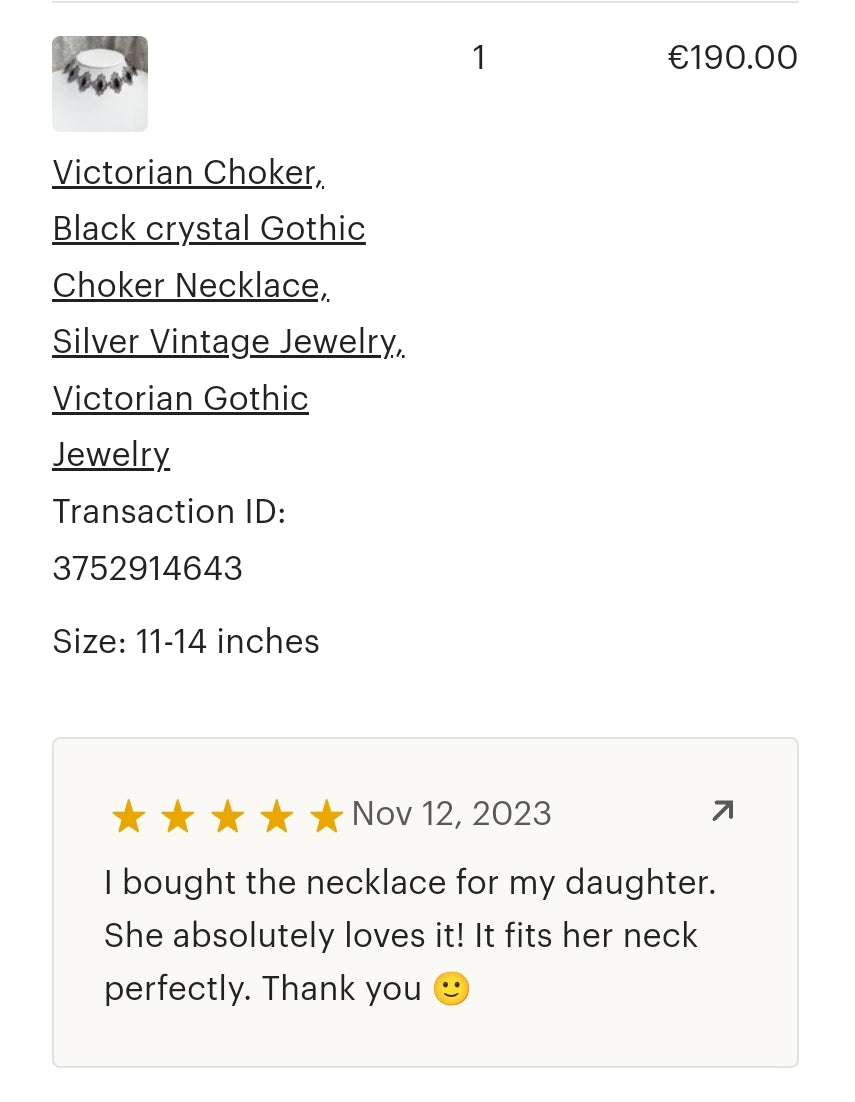
Task: Click the Black crystal Gothic Choker Necklace link
Action: (x=209, y=229)
